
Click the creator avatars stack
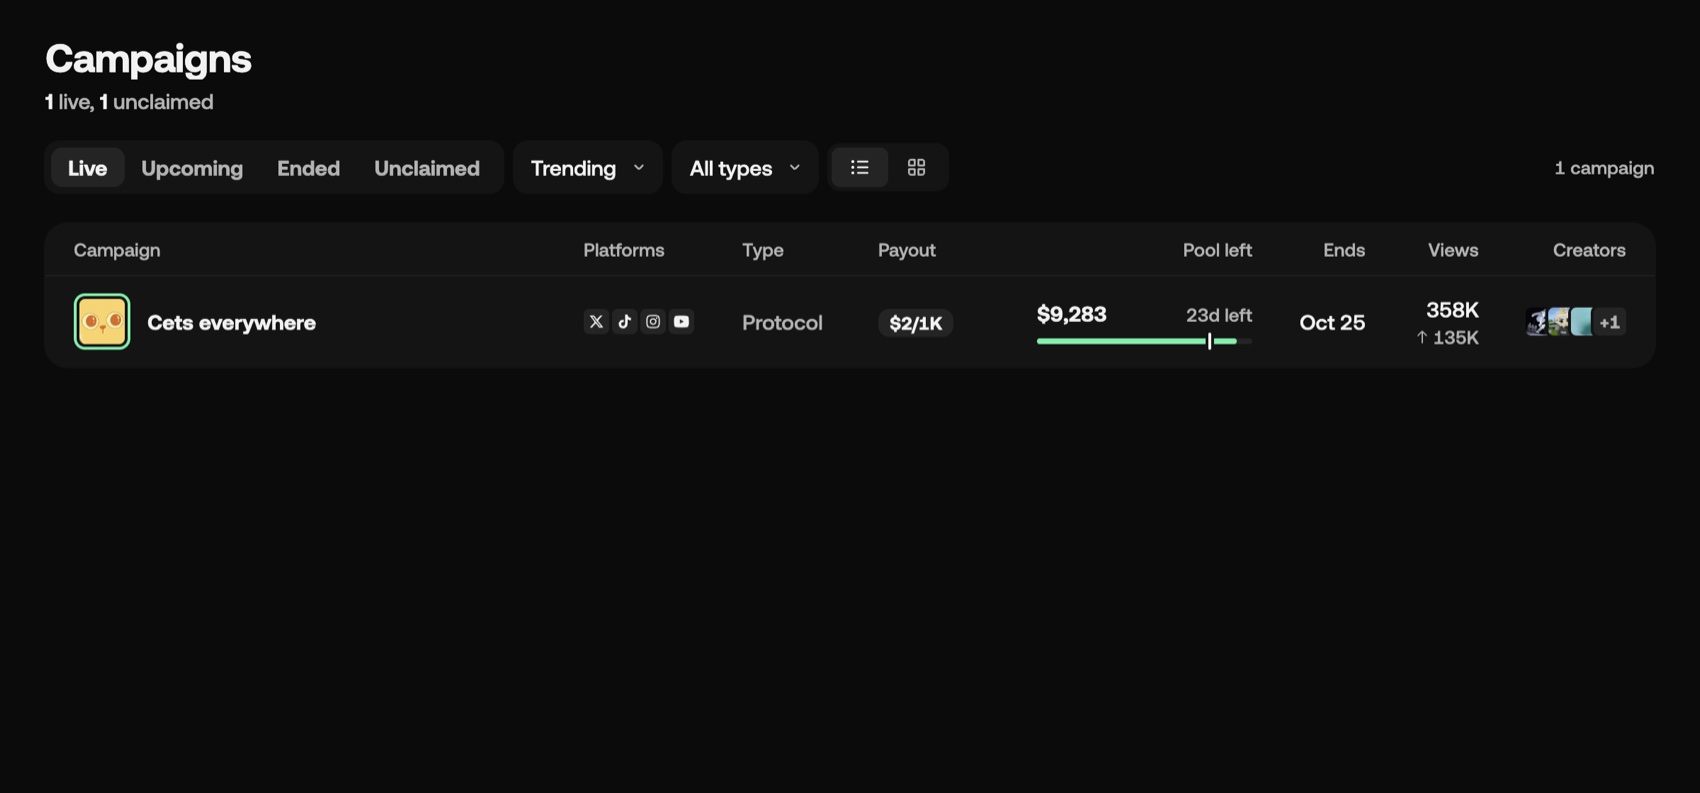(x=1576, y=322)
